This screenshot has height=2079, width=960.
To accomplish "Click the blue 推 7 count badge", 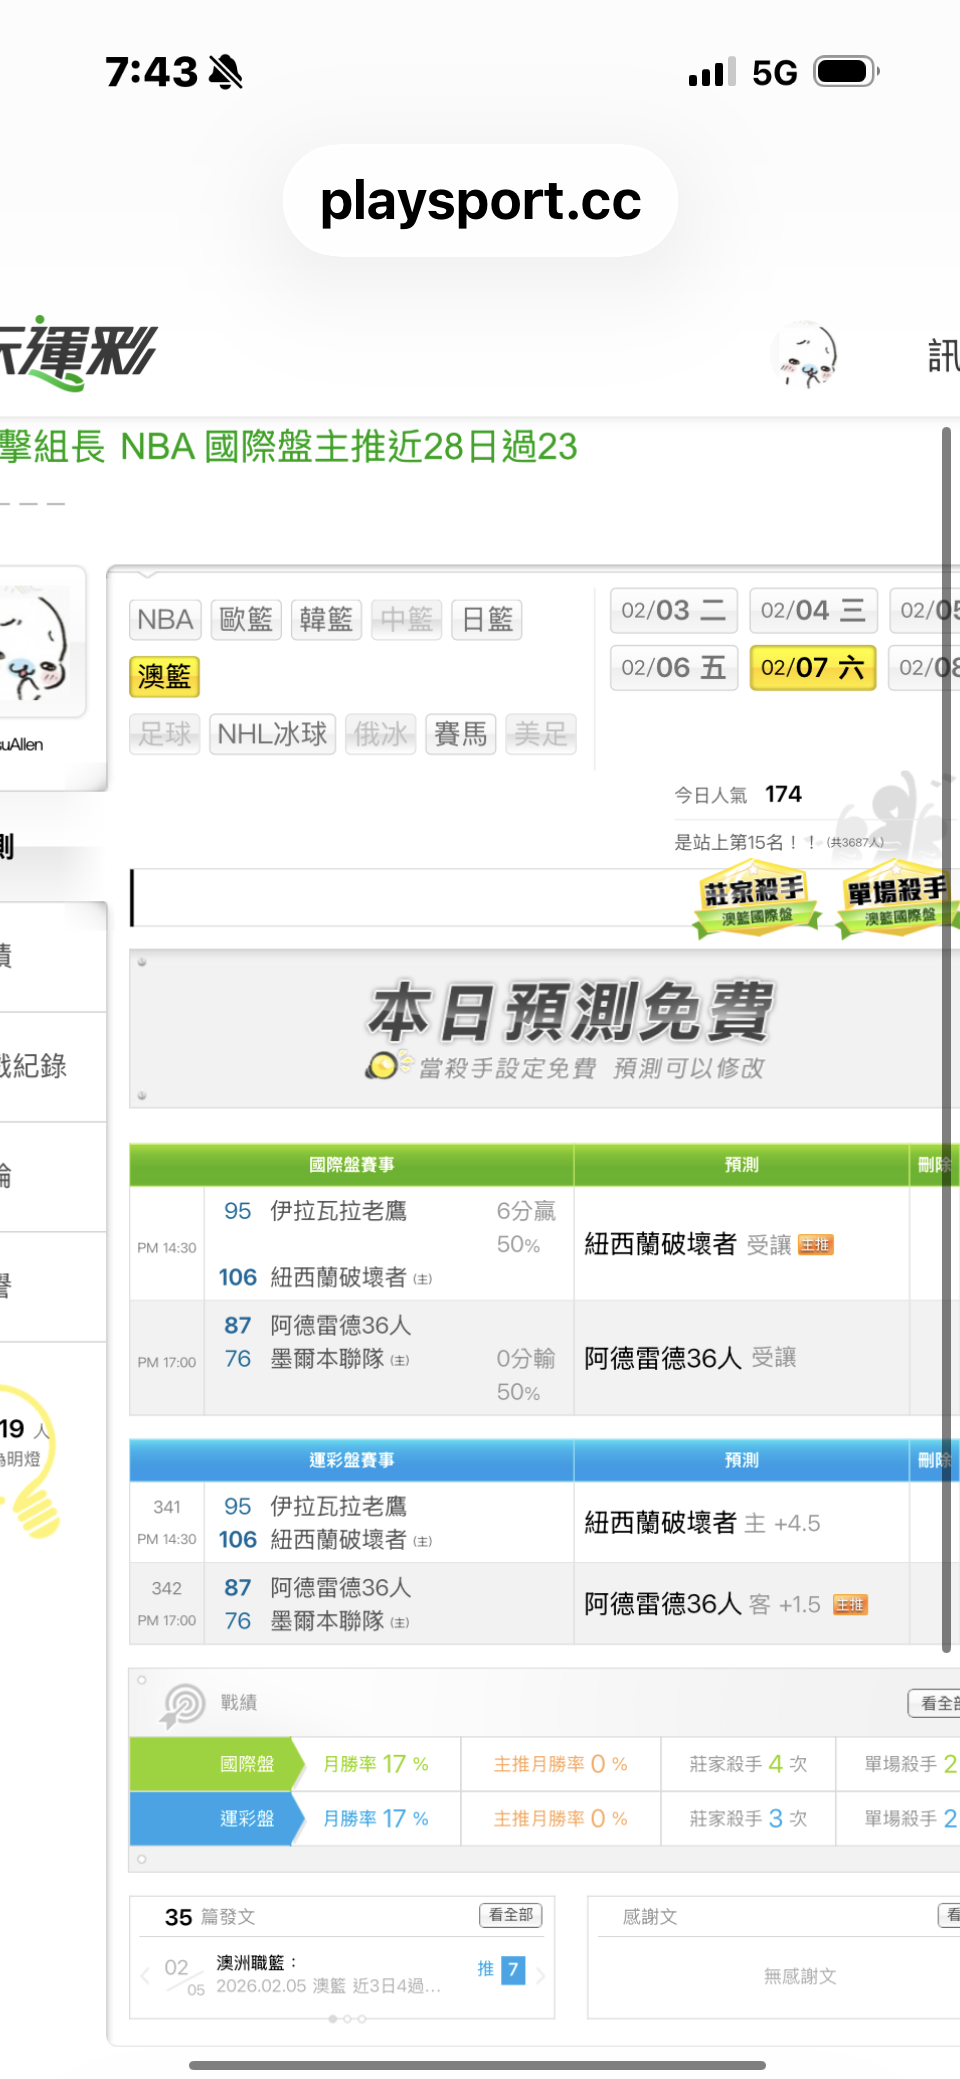I will pos(512,1970).
